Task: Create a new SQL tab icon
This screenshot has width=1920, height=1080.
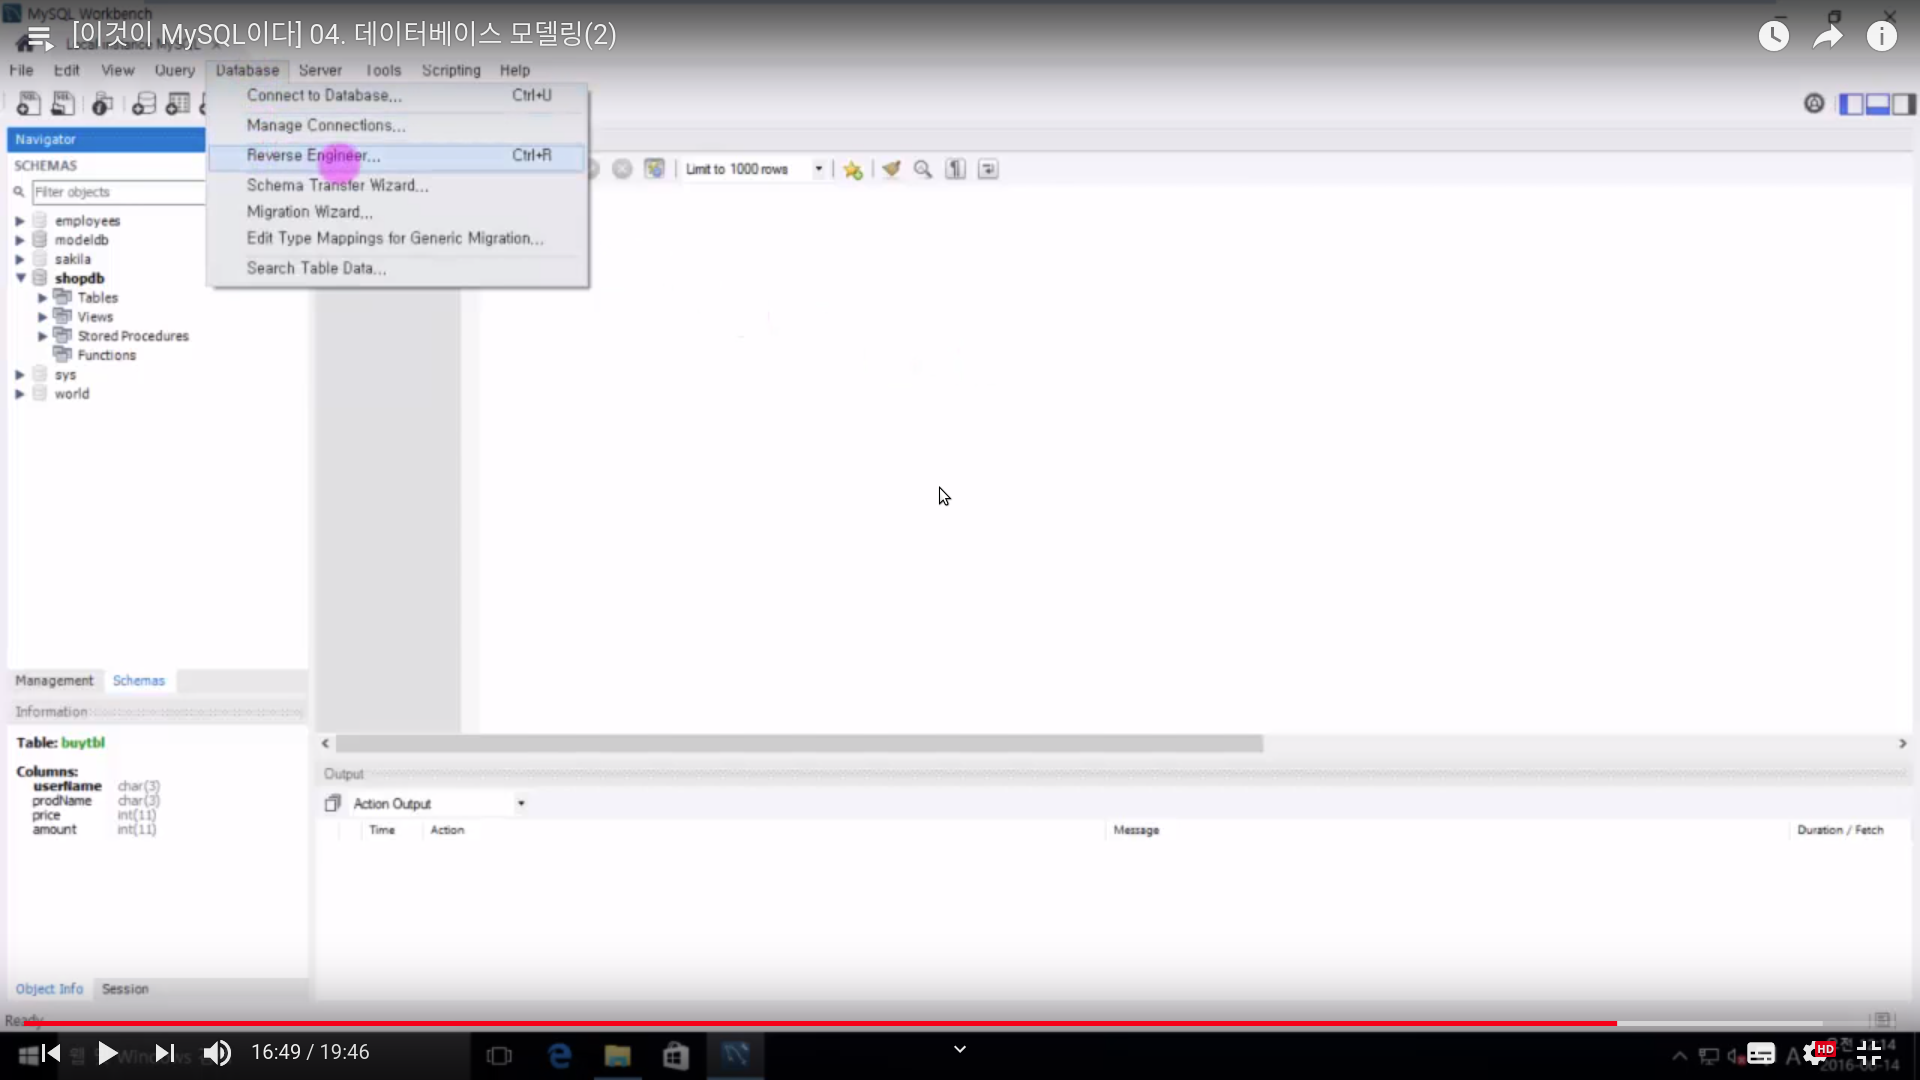Action: 28,104
